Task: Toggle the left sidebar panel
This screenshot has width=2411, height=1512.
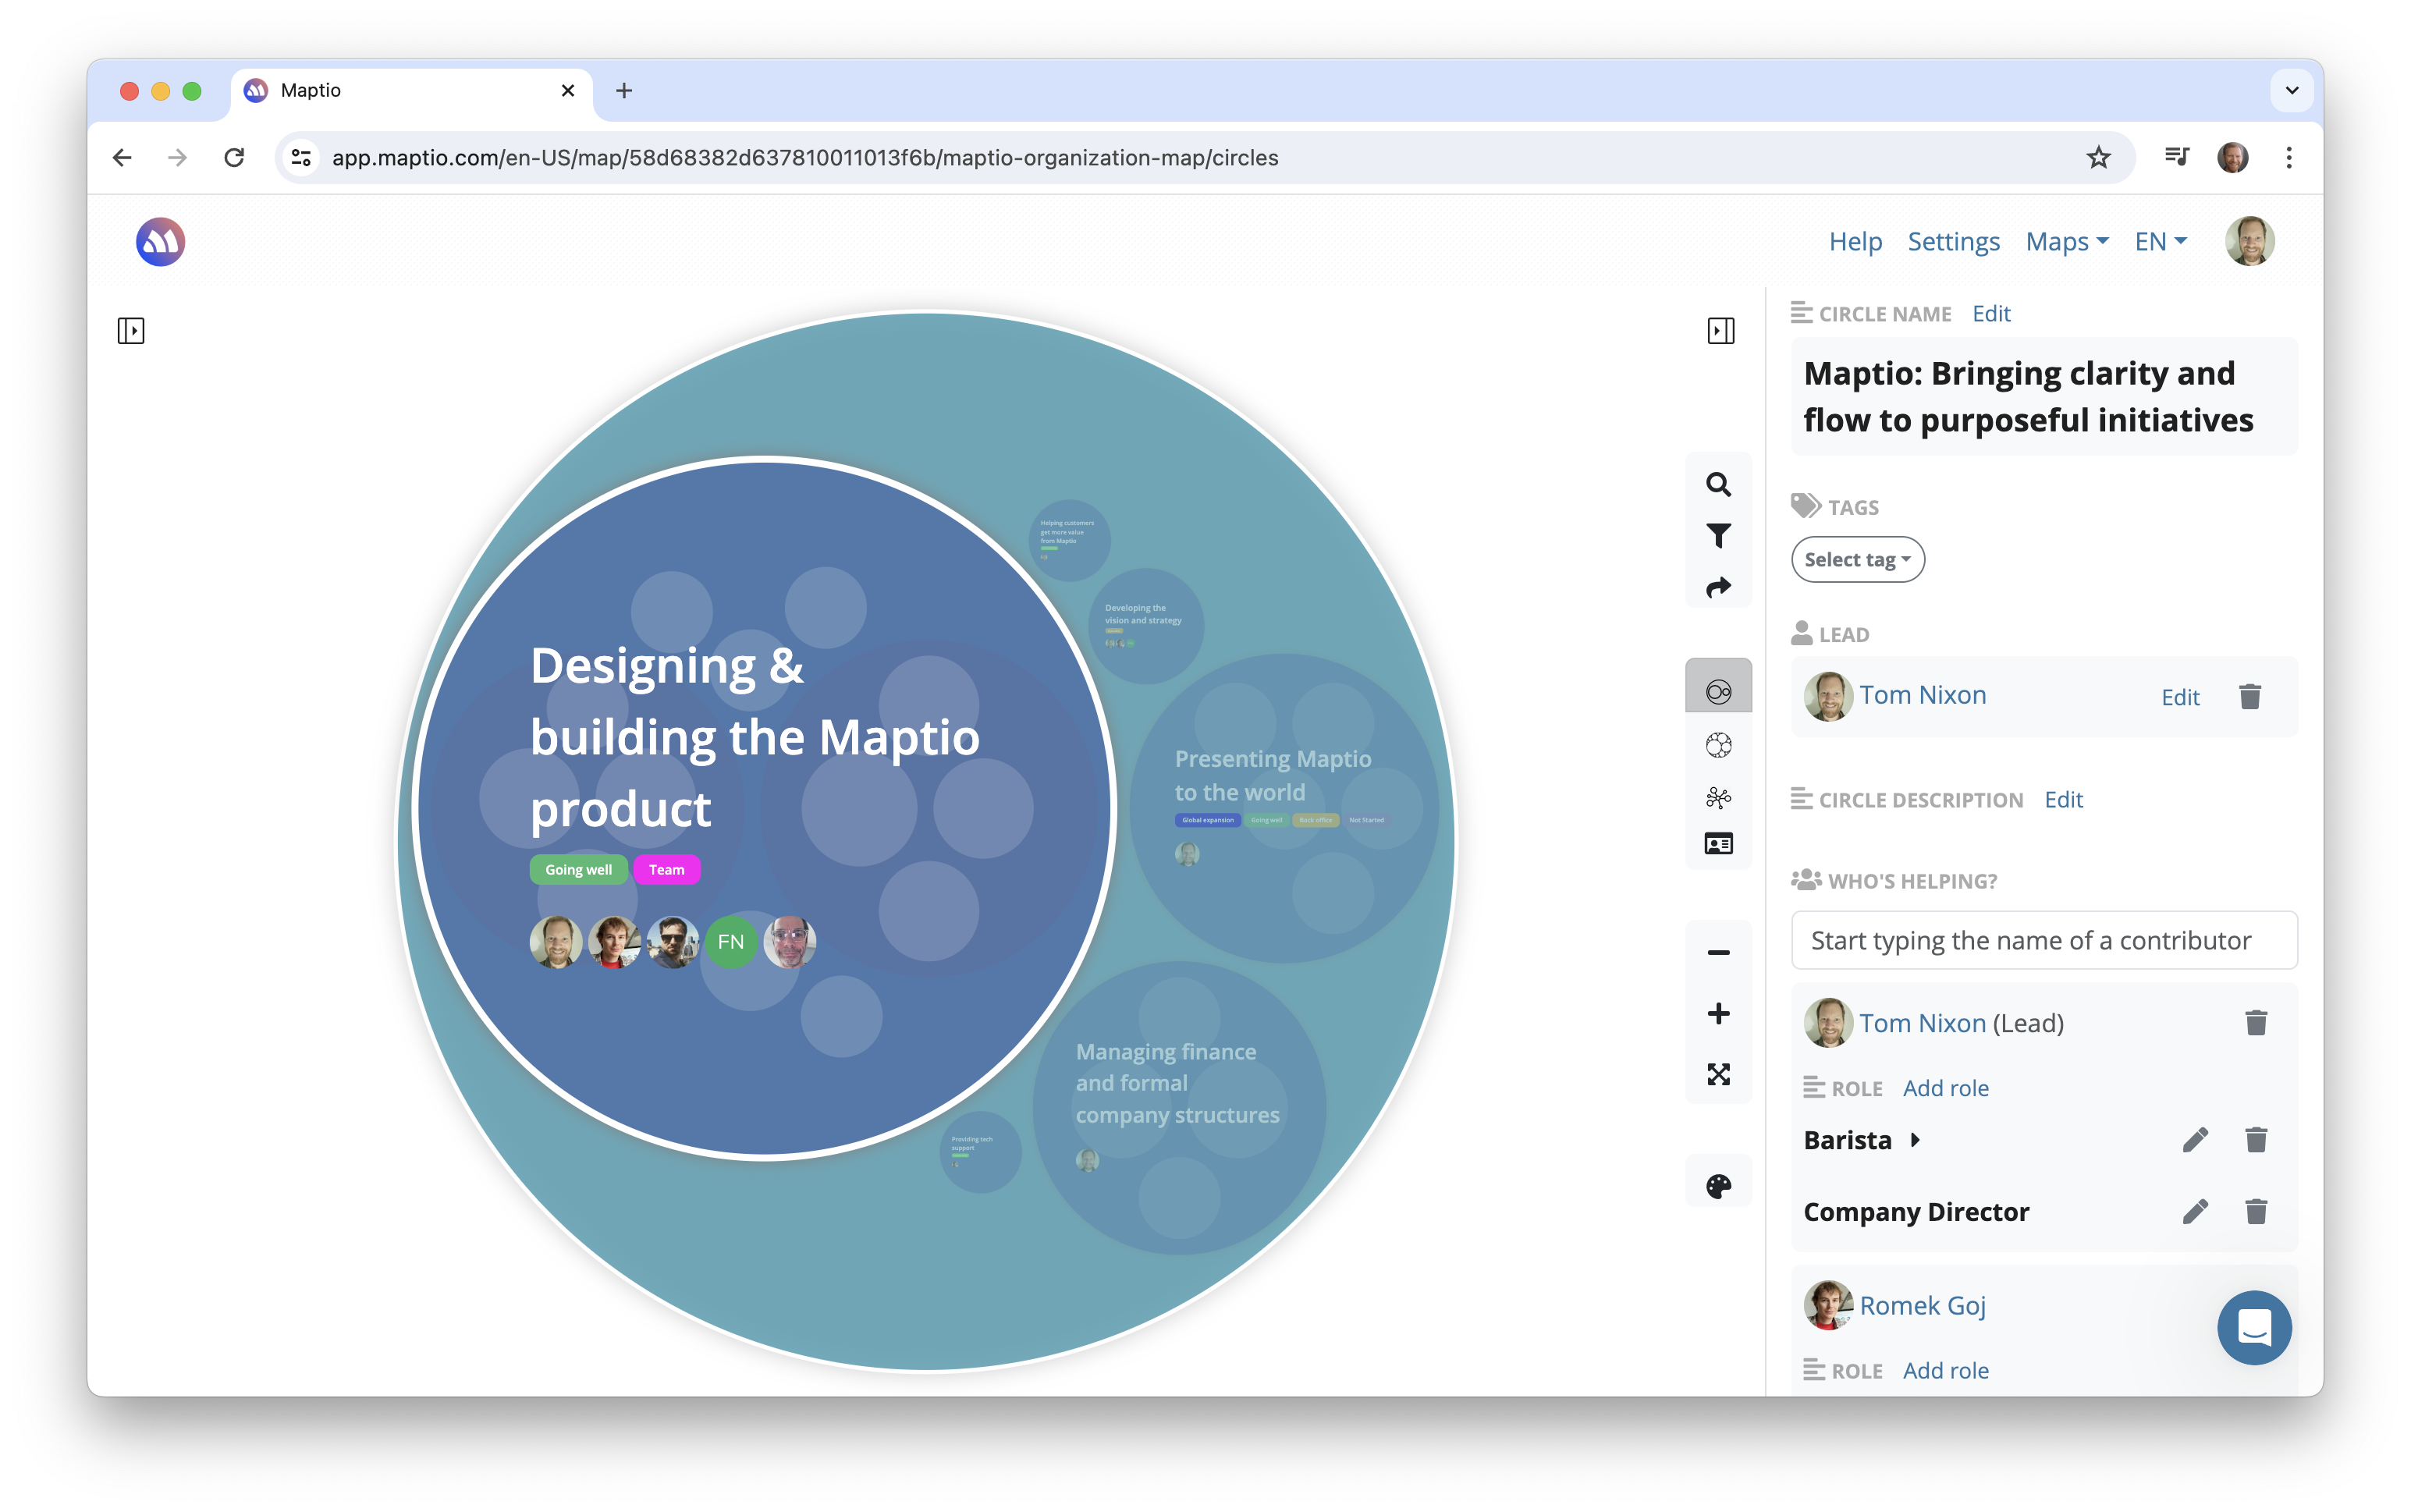Action: point(131,331)
